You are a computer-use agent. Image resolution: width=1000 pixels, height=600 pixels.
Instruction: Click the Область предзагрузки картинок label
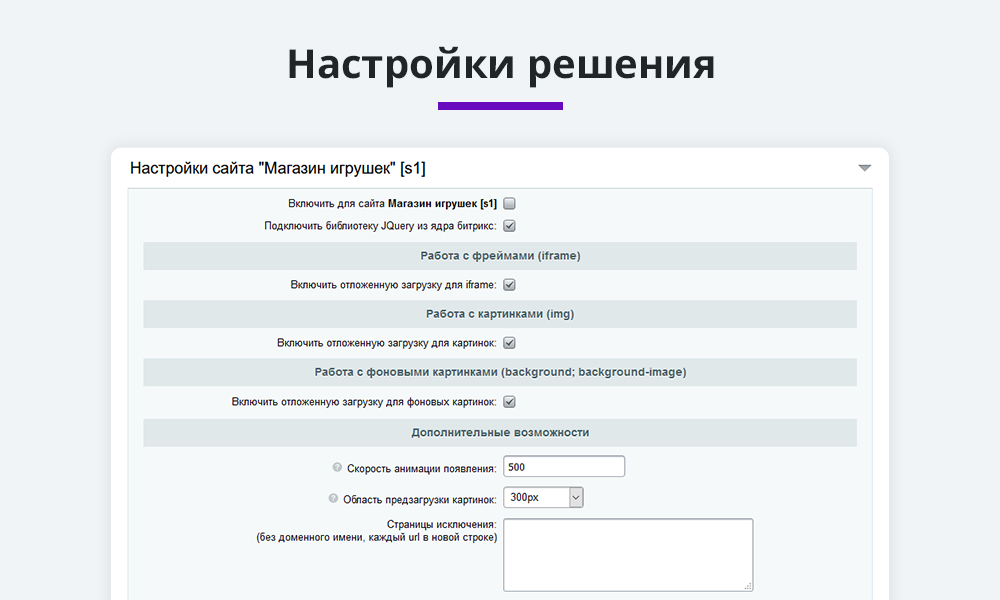tap(420, 499)
